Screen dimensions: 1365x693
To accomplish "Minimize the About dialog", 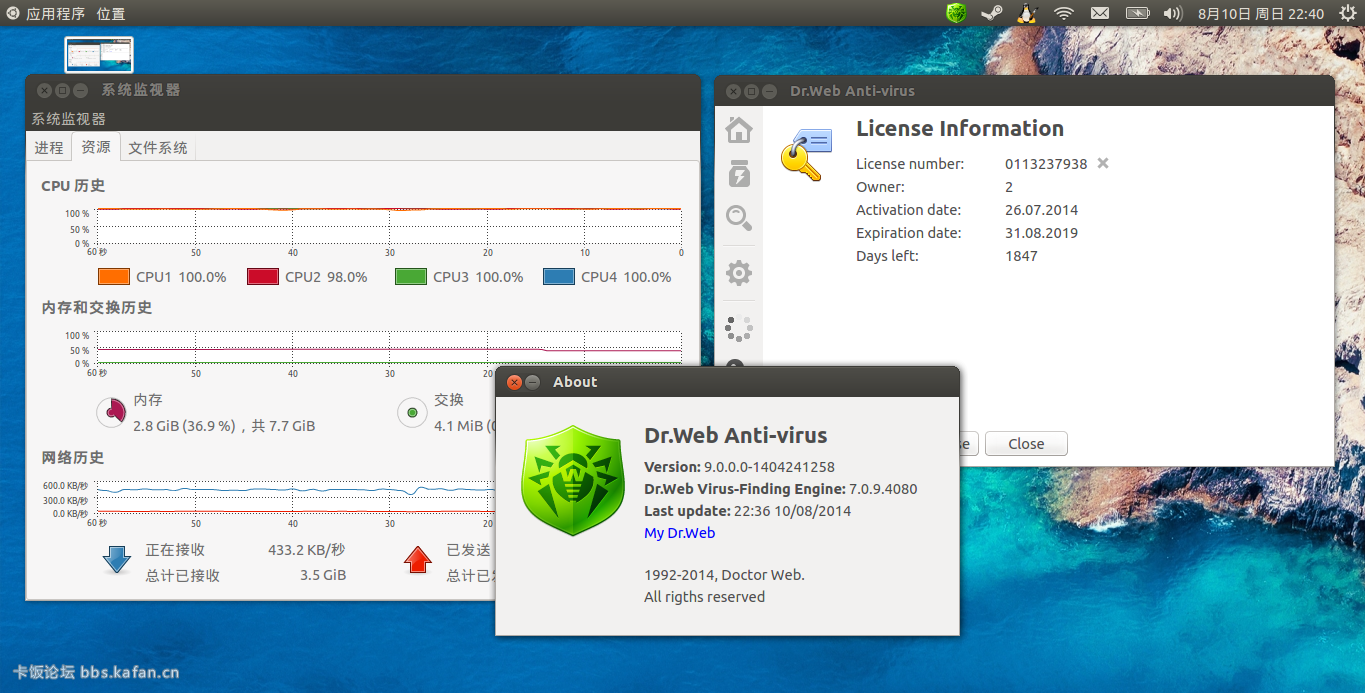I will click(533, 382).
